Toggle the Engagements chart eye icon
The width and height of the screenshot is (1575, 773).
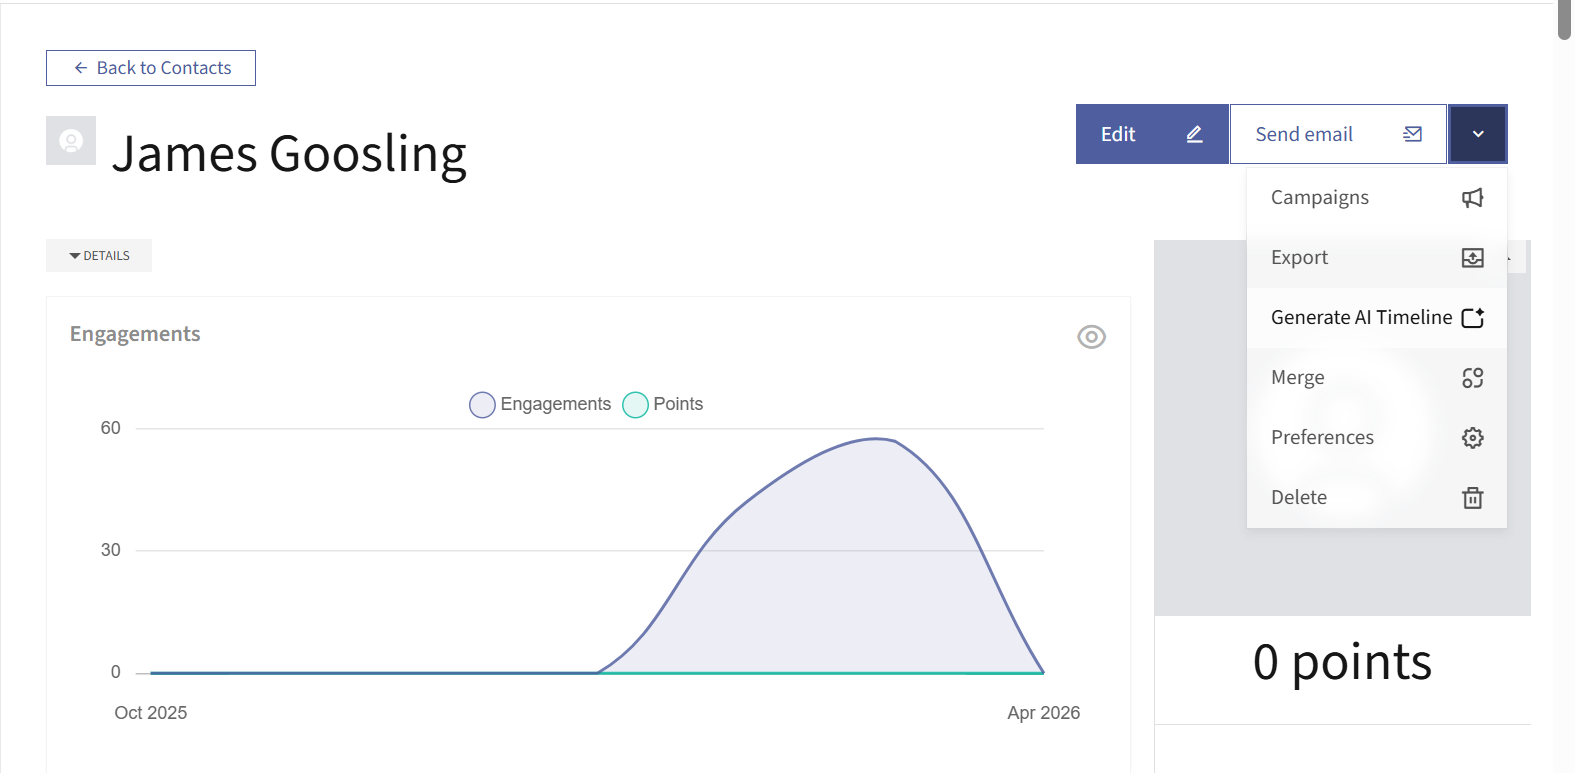[x=1091, y=337]
